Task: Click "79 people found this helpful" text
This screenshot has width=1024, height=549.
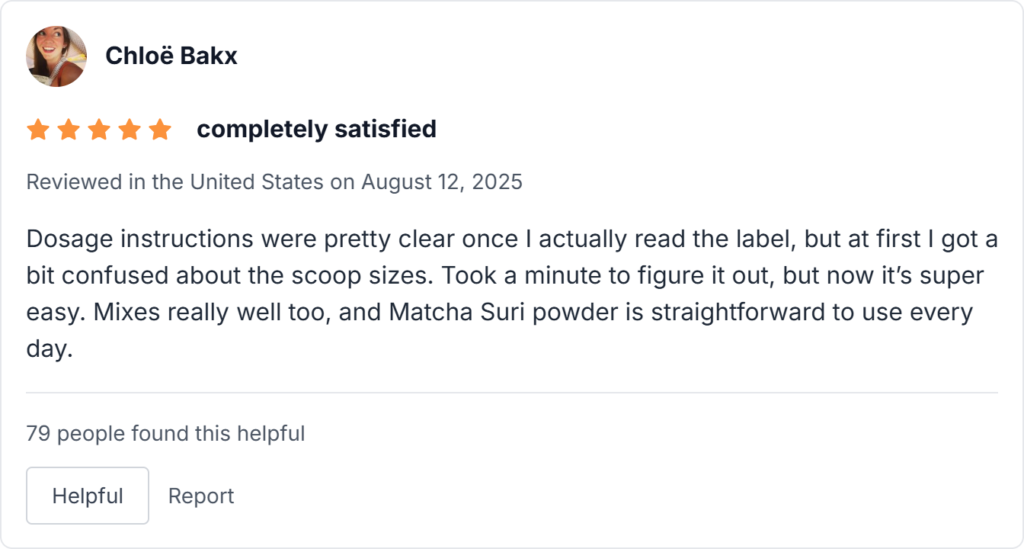Action: point(165,434)
